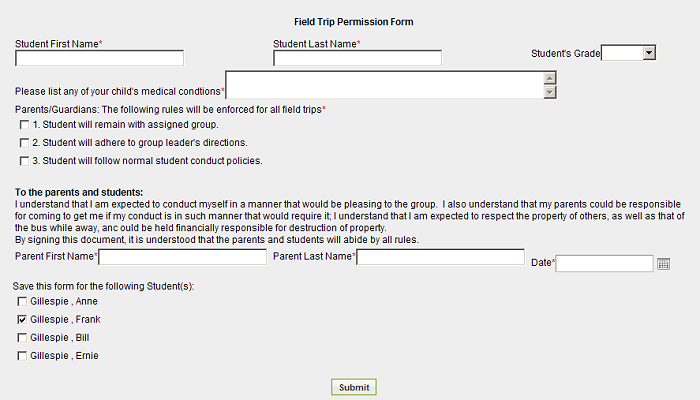Select the medical conditions text area
The width and height of the screenshot is (700, 400).
385,85
